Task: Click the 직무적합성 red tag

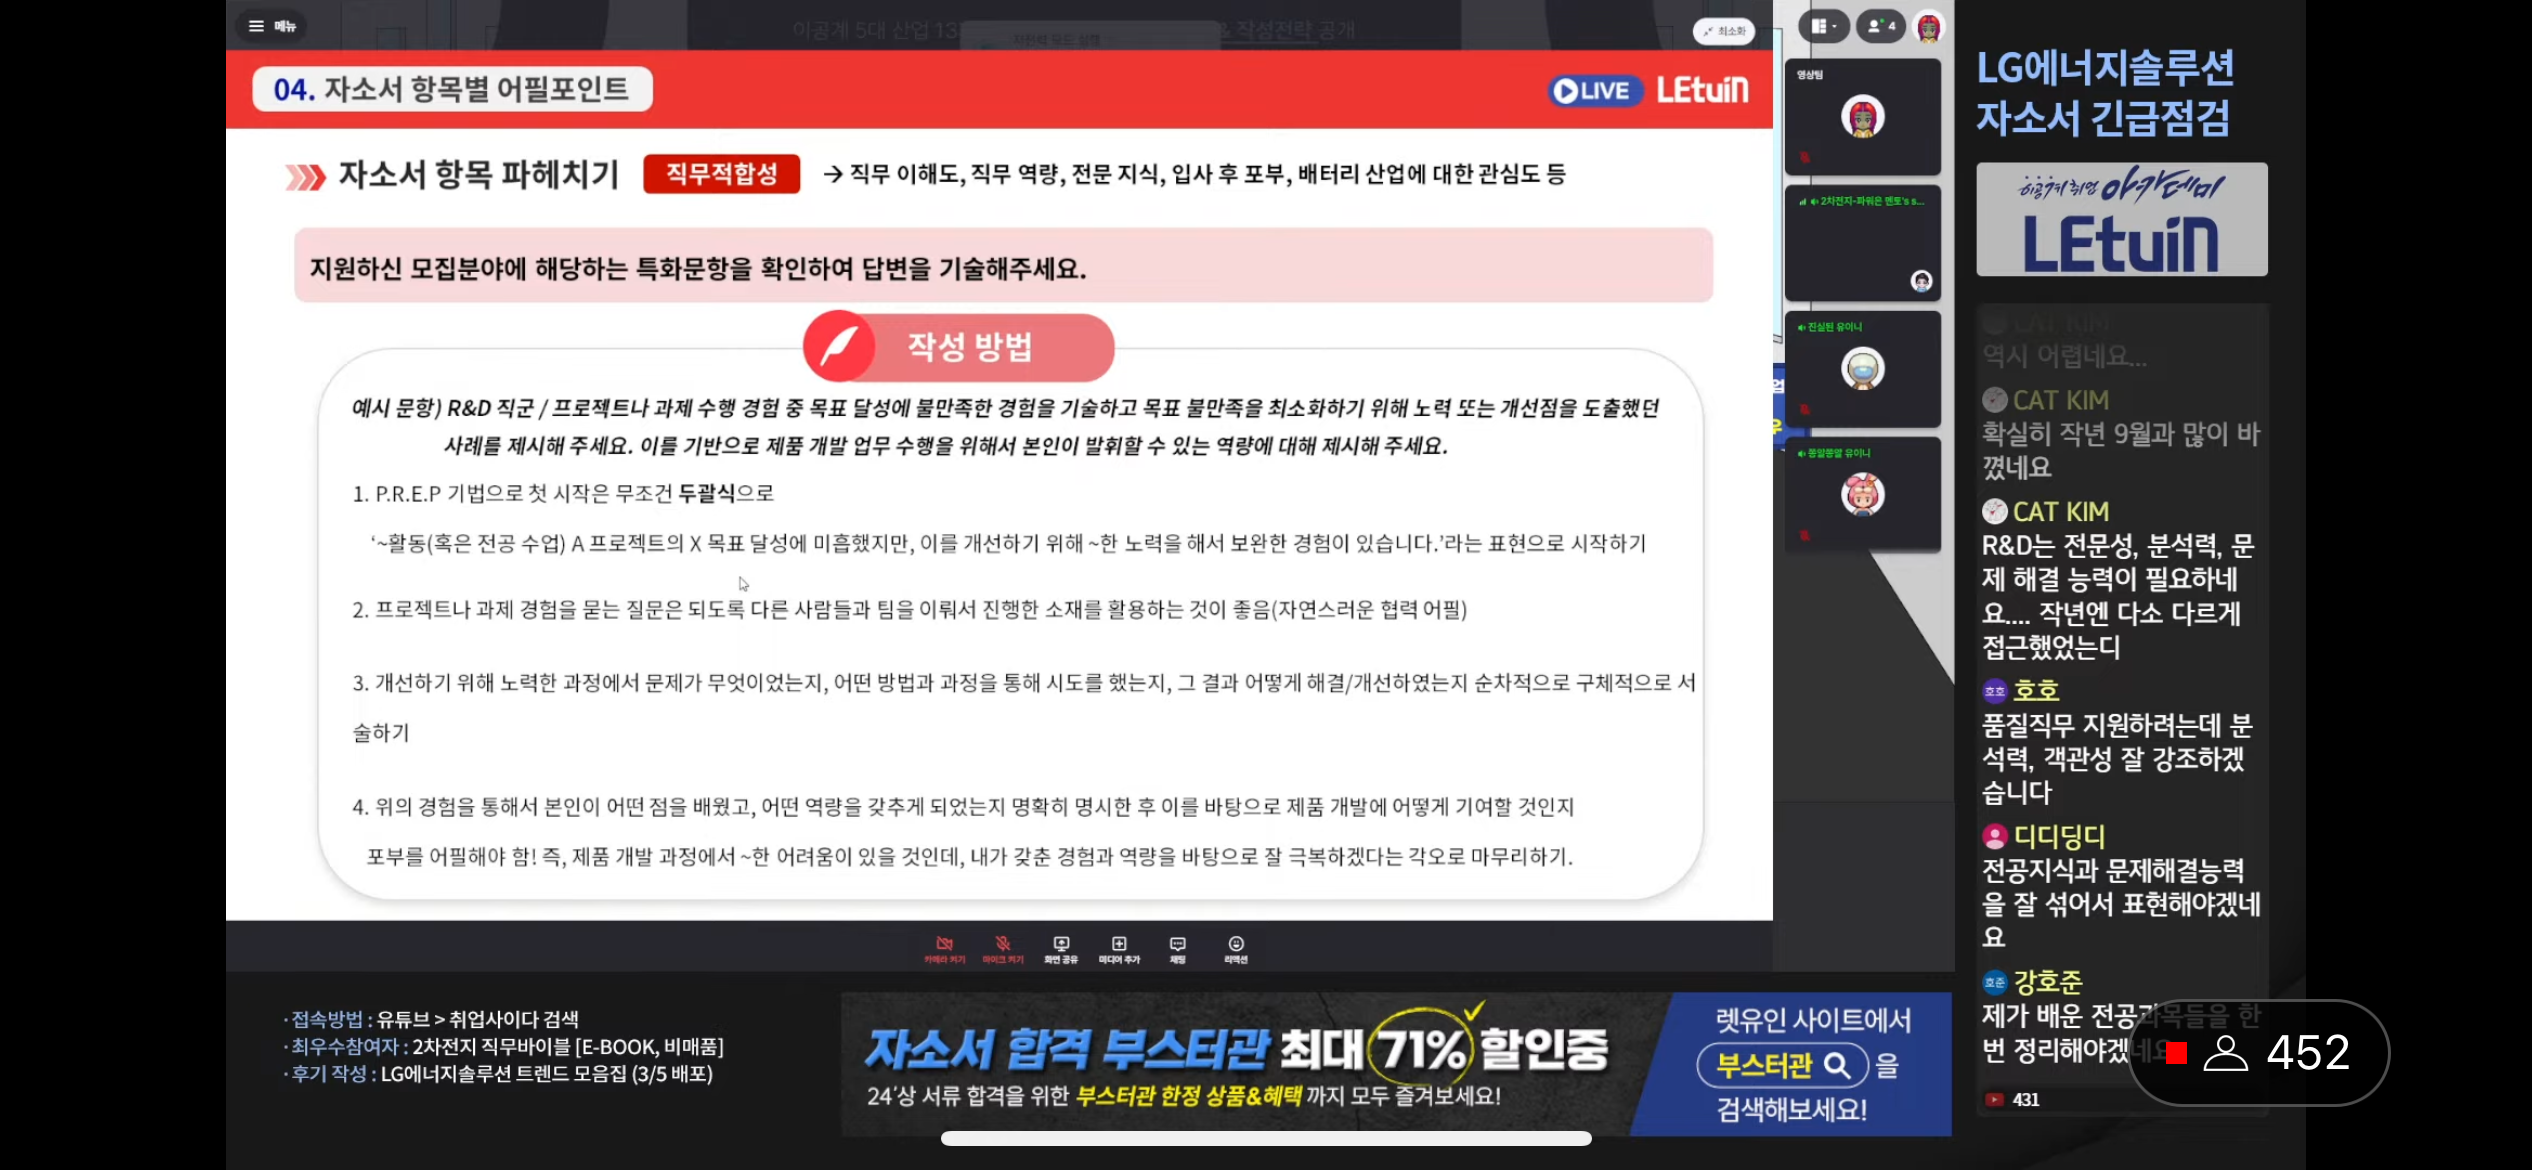Action: coord(721,174)
